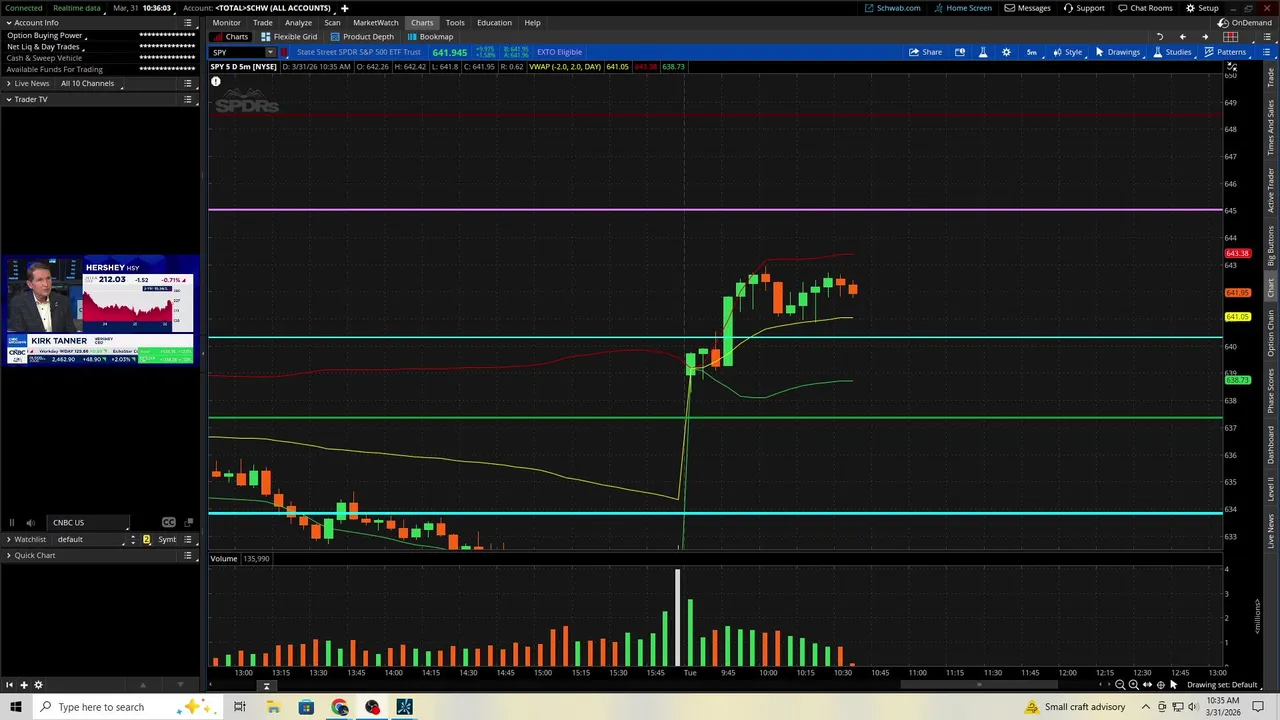
Task: Switch to the Monitor tab
Action: point(226,22)
